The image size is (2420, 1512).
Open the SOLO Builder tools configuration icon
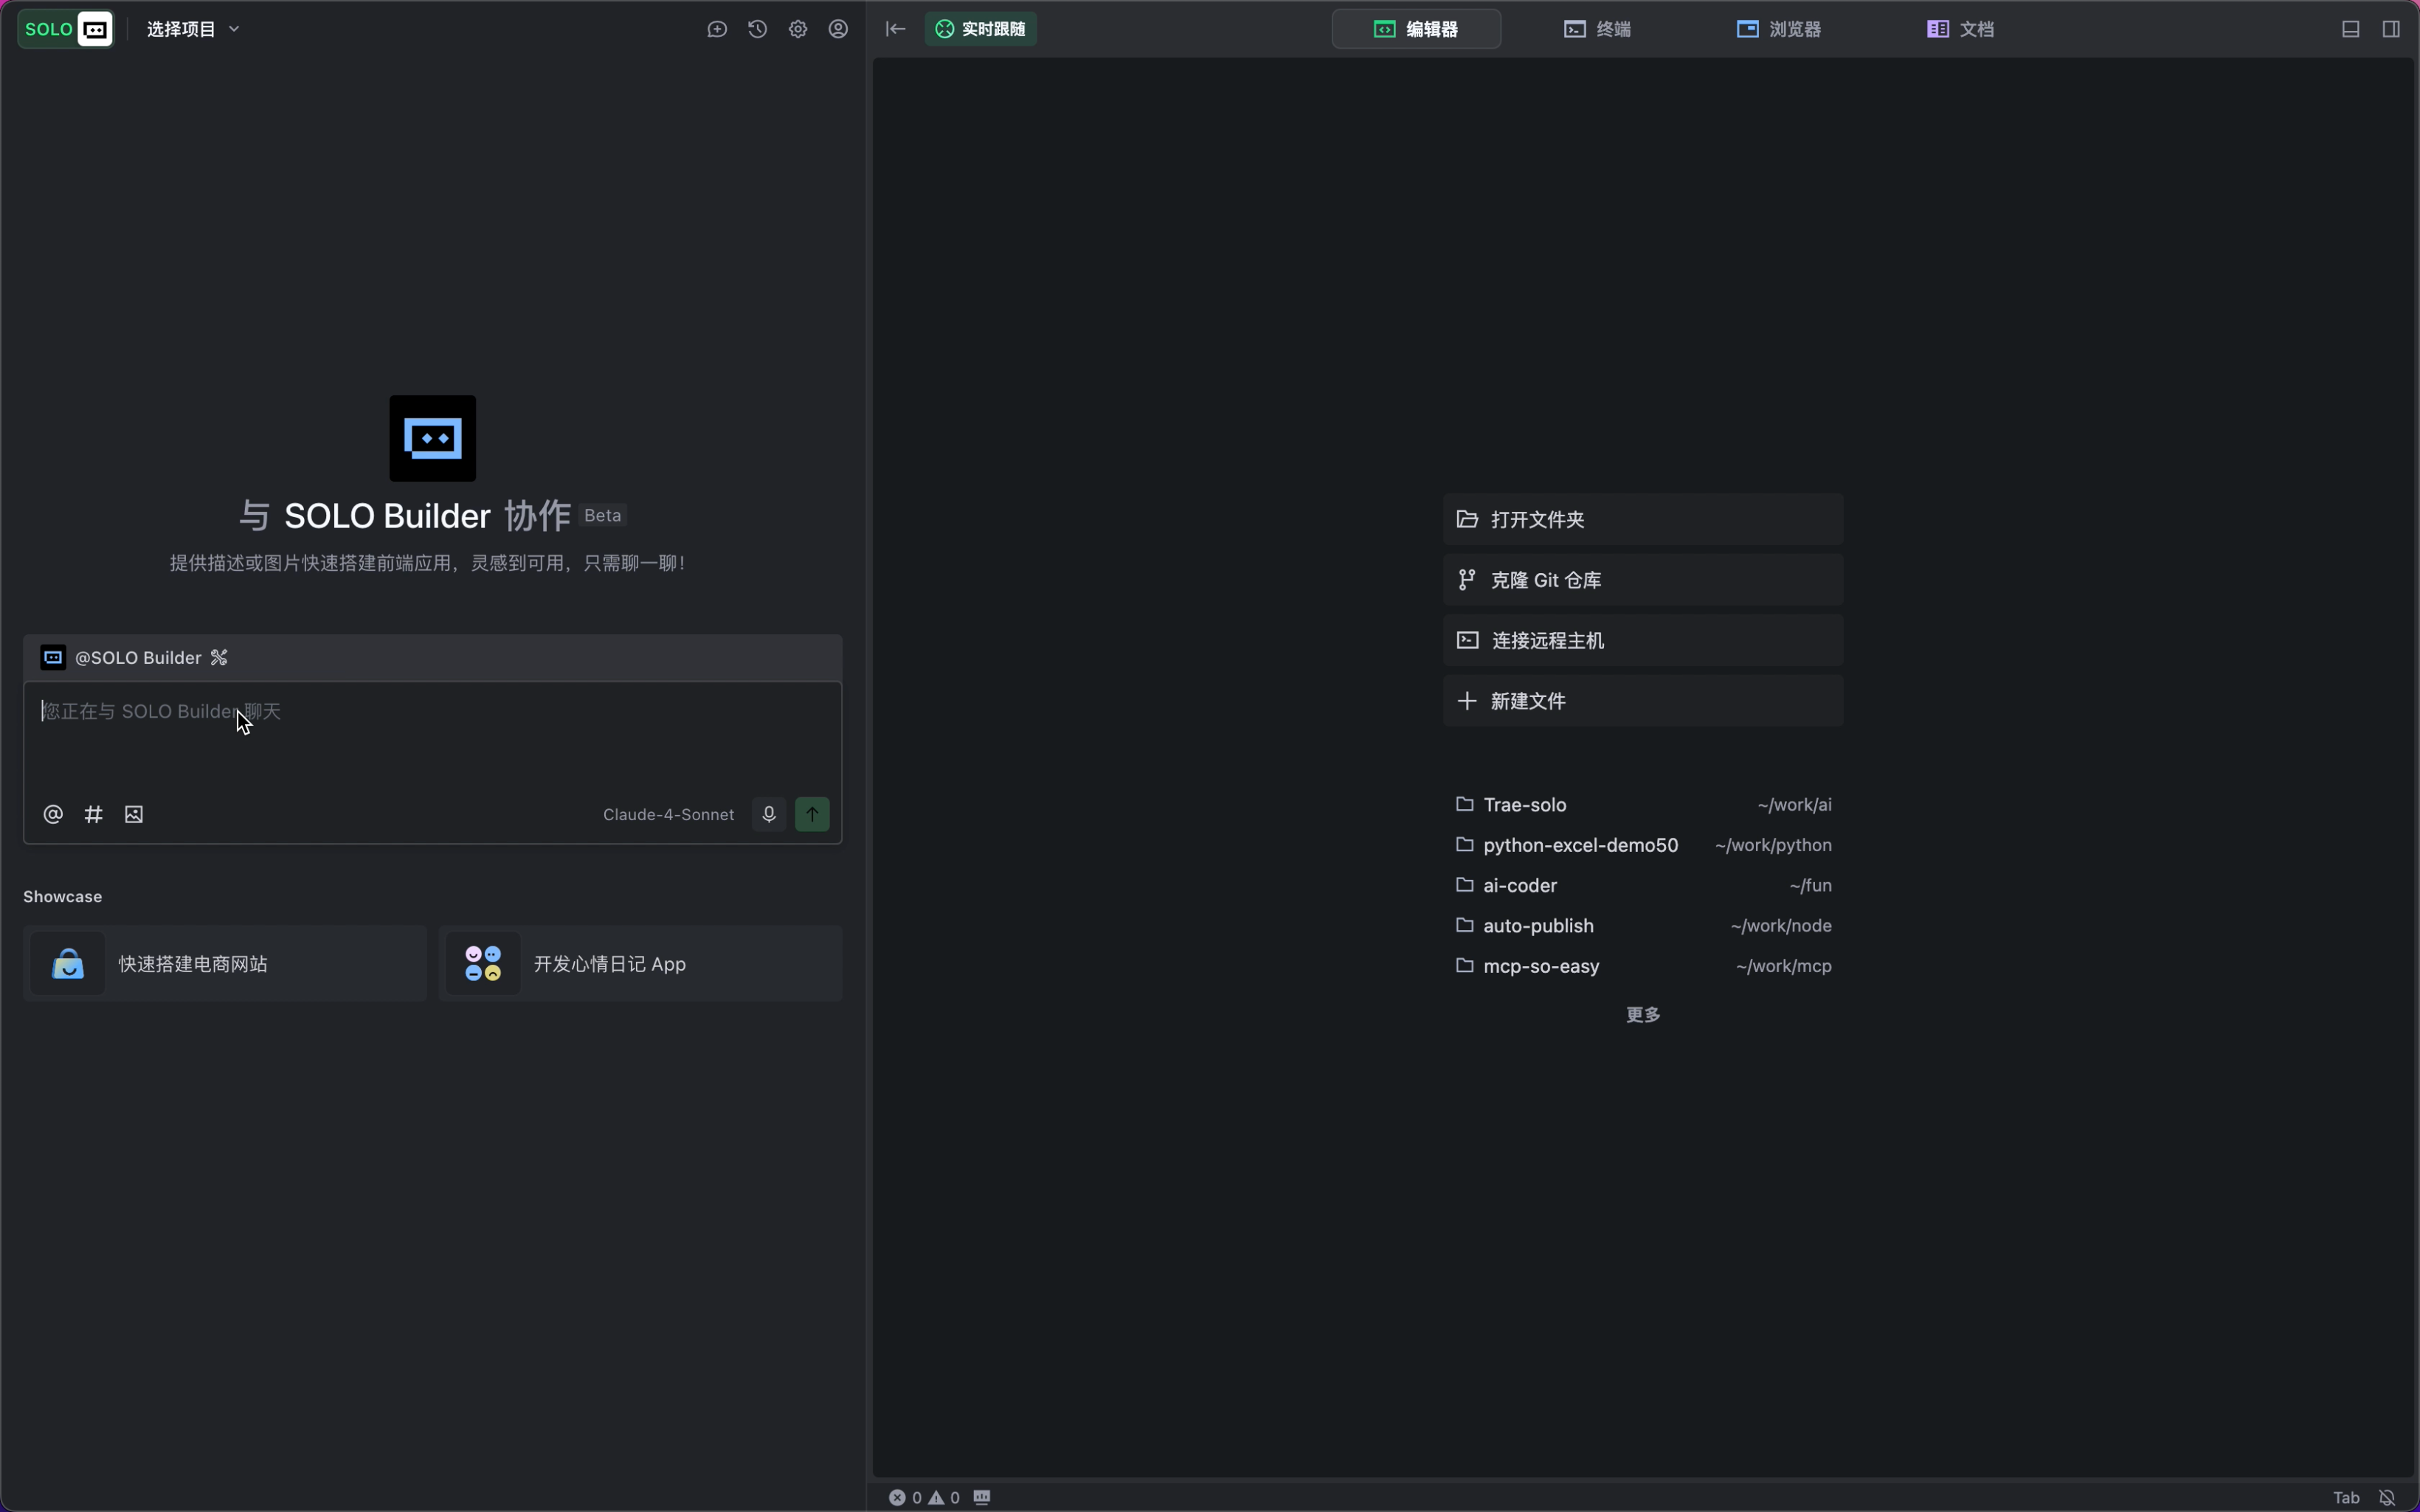[219, 657]
